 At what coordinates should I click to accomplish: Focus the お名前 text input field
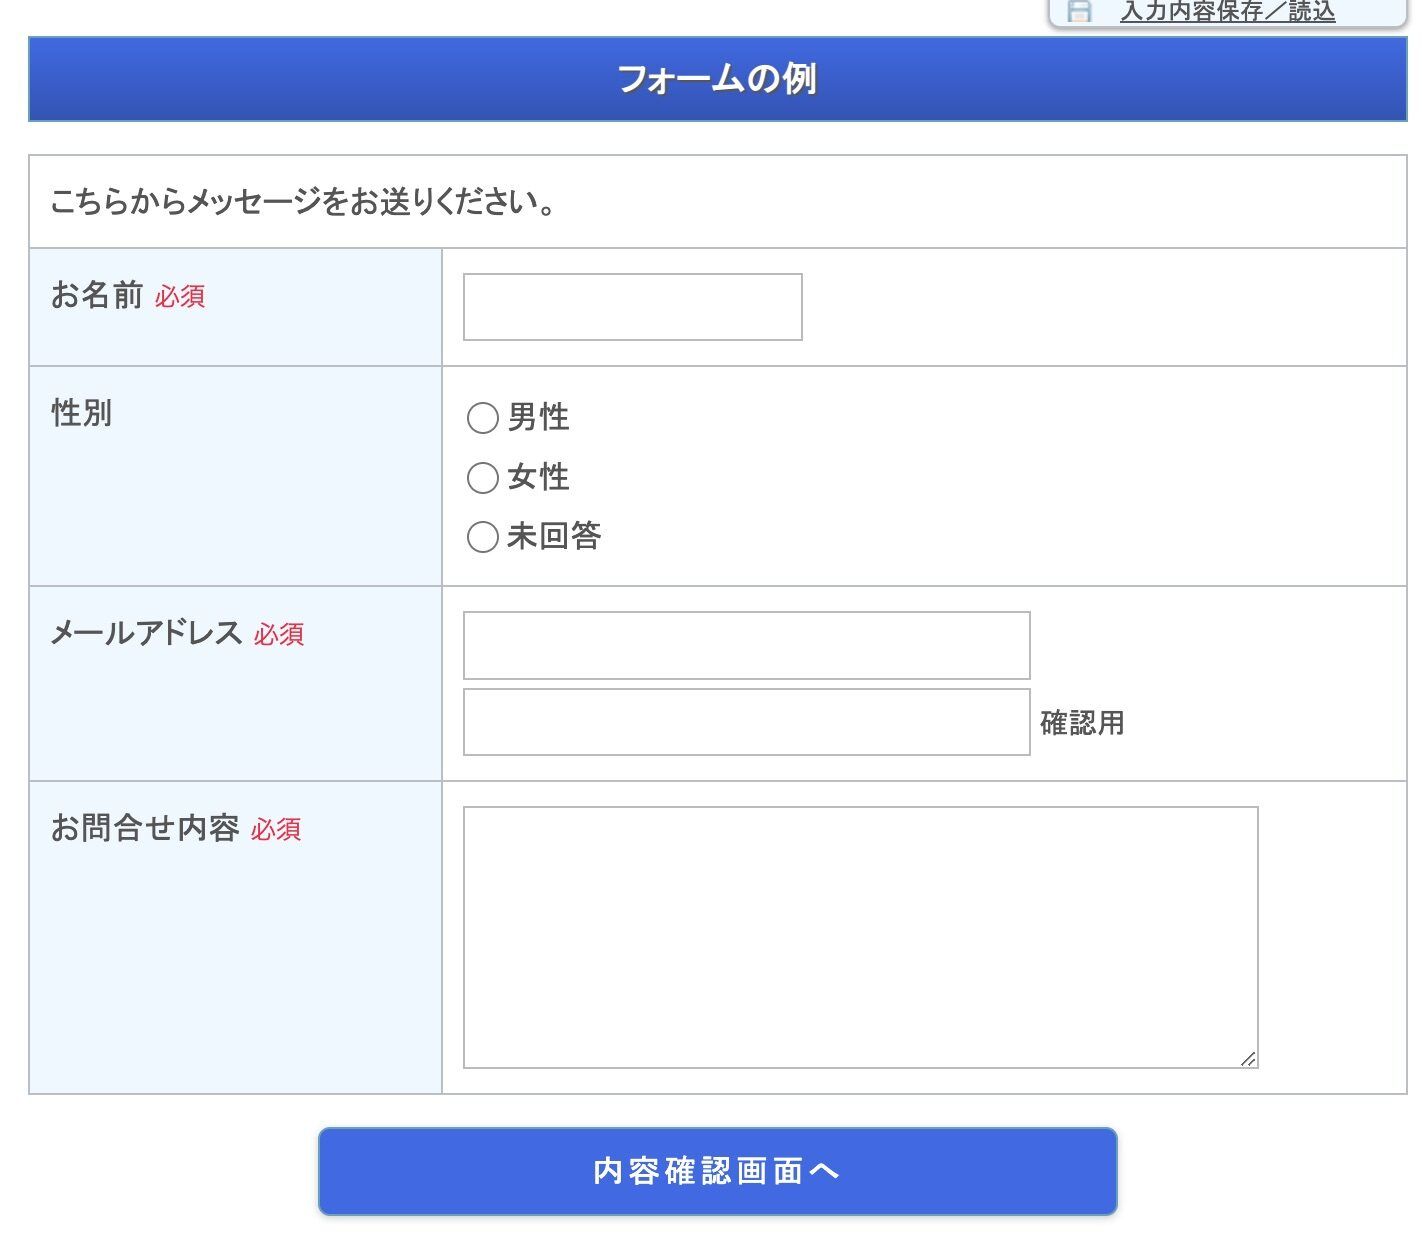632,307
